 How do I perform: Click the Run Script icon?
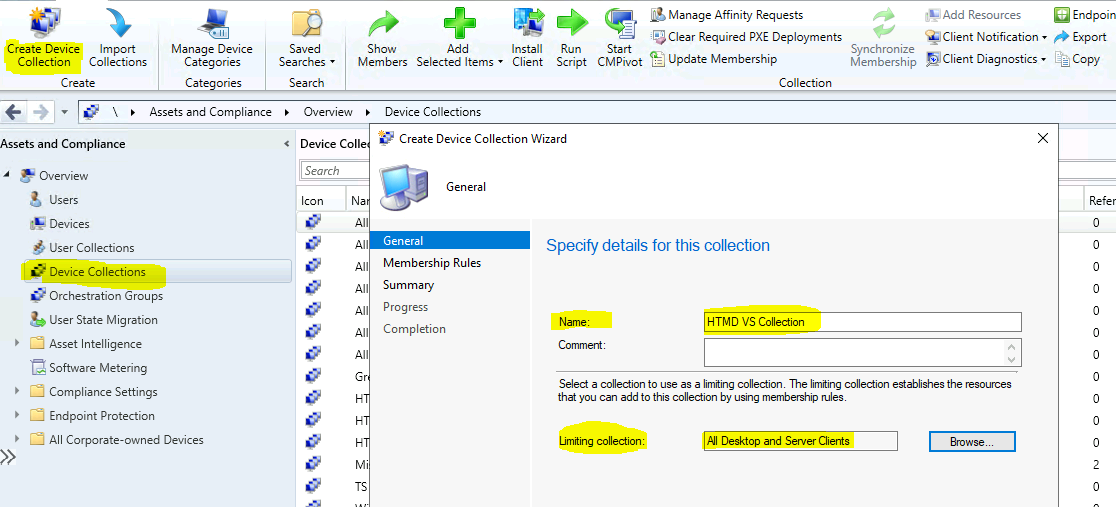coord(571,23)
